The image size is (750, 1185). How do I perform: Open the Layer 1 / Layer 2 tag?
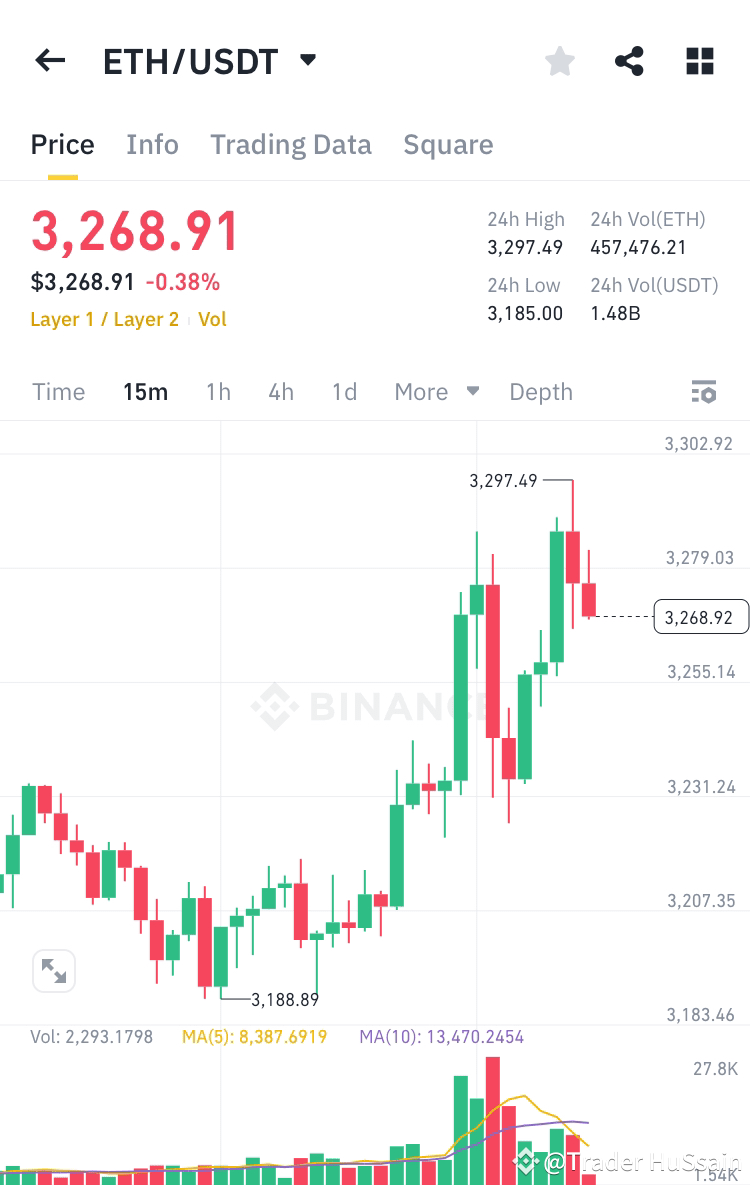pos(104,319)
